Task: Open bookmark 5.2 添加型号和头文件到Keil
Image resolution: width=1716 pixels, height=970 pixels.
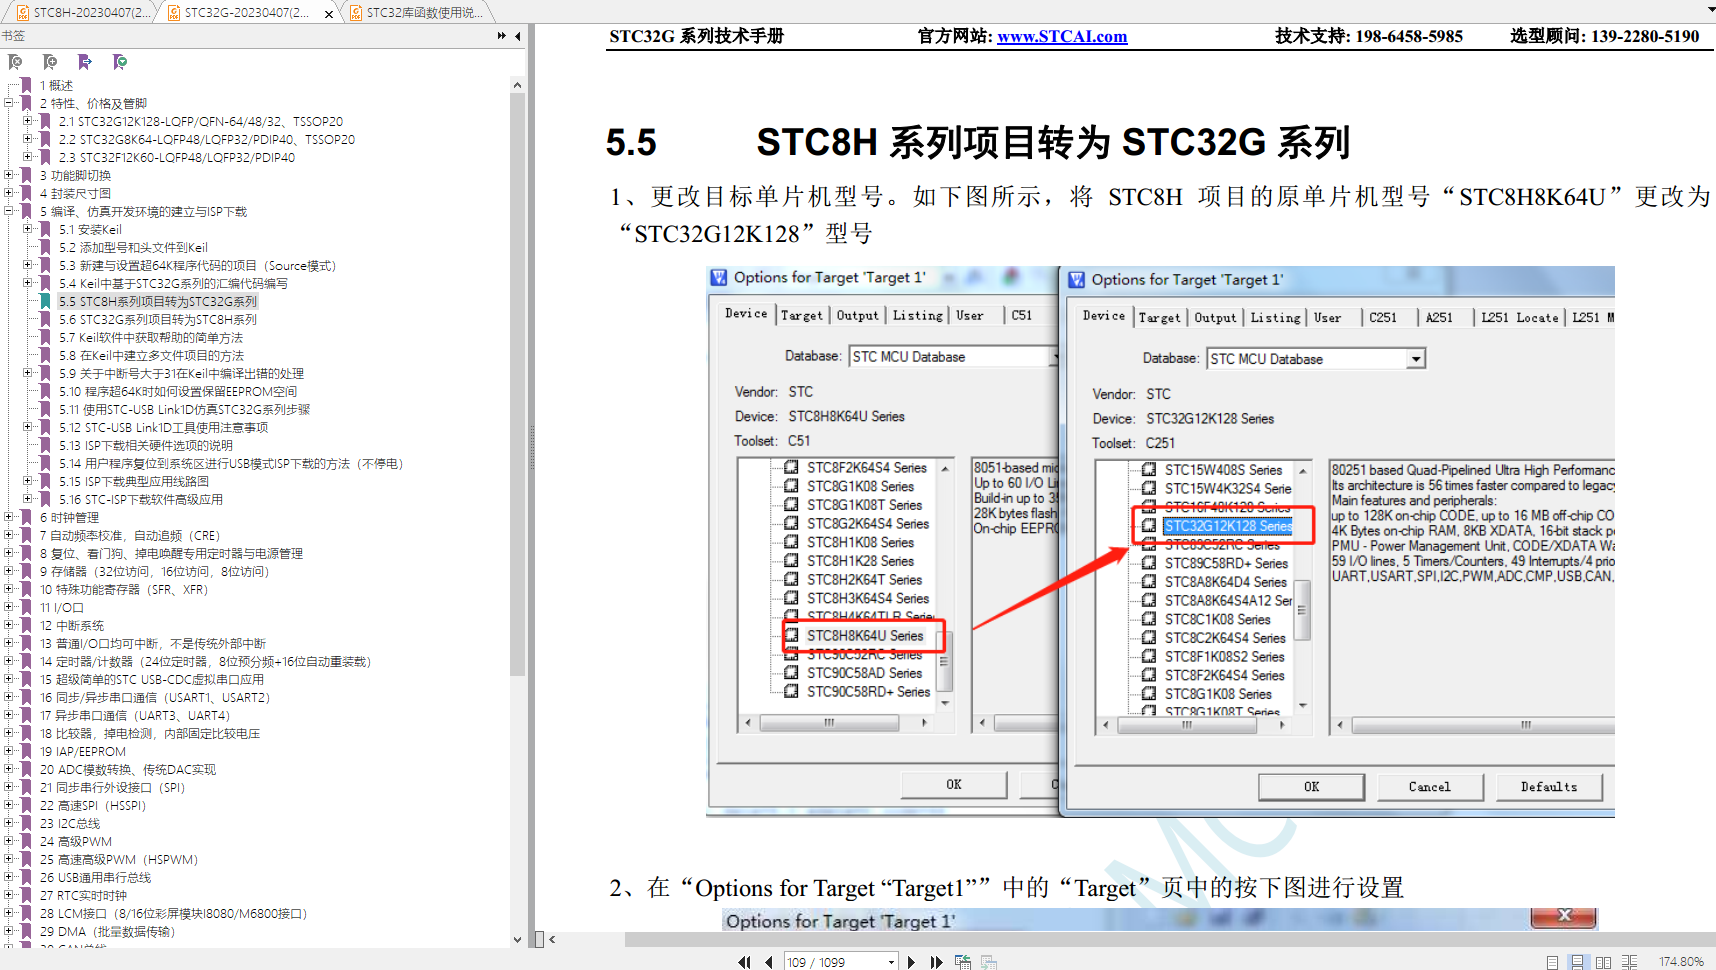Action: (x=133, y=247)
